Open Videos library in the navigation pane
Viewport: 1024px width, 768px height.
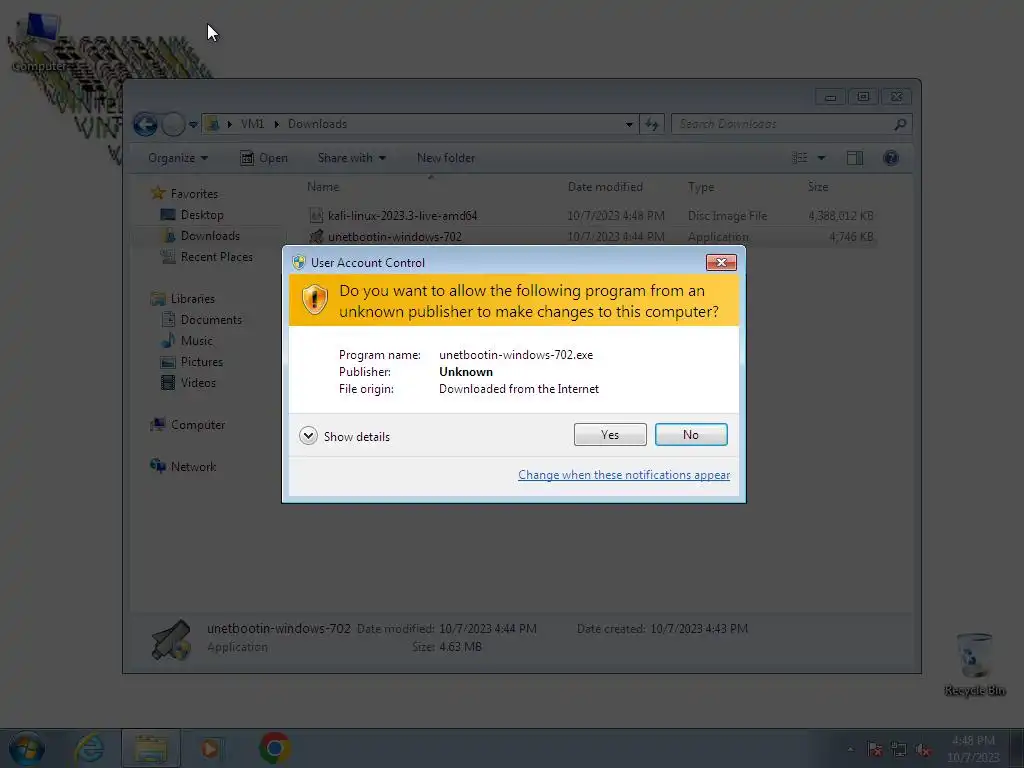(198, 383)
